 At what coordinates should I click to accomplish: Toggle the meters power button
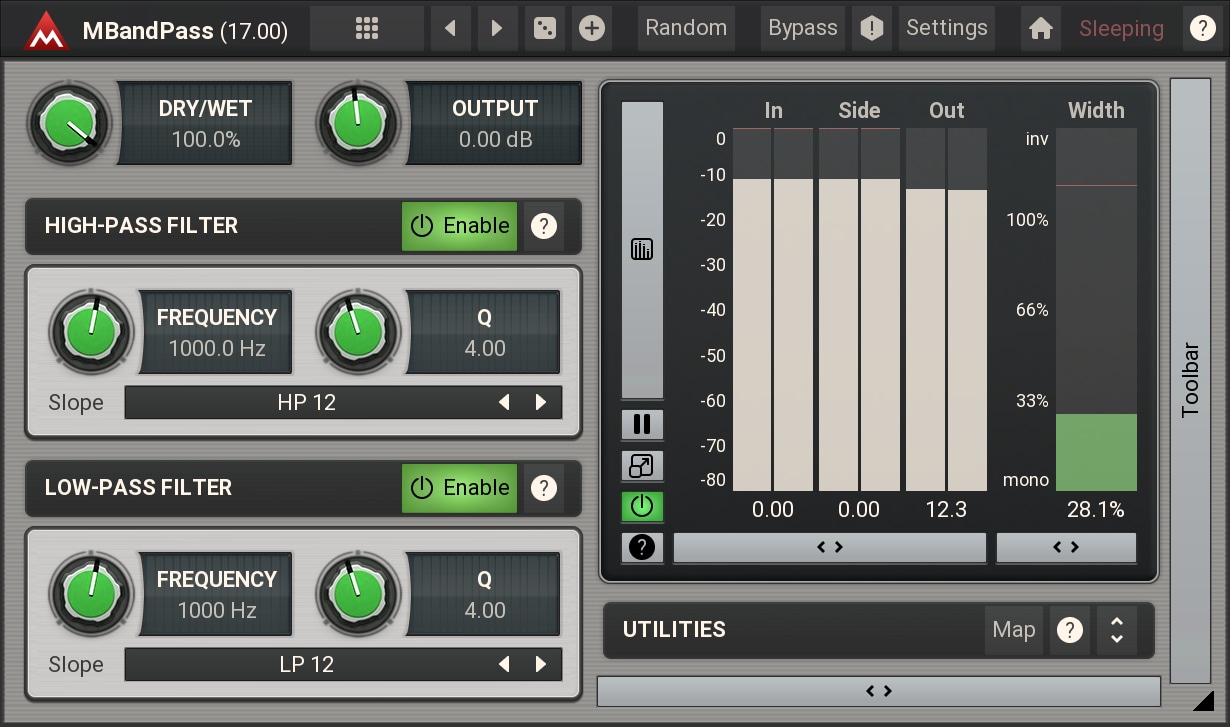[x=642, y=507]
